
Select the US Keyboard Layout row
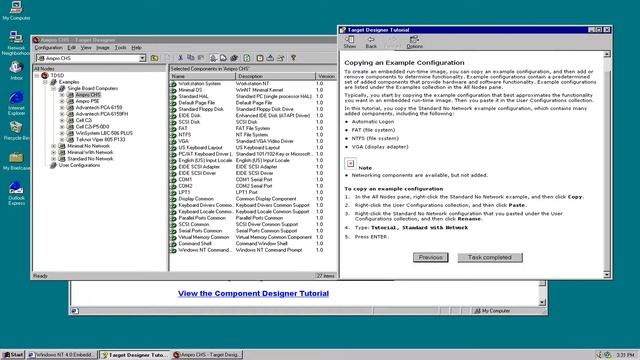[x=253, y=148]
